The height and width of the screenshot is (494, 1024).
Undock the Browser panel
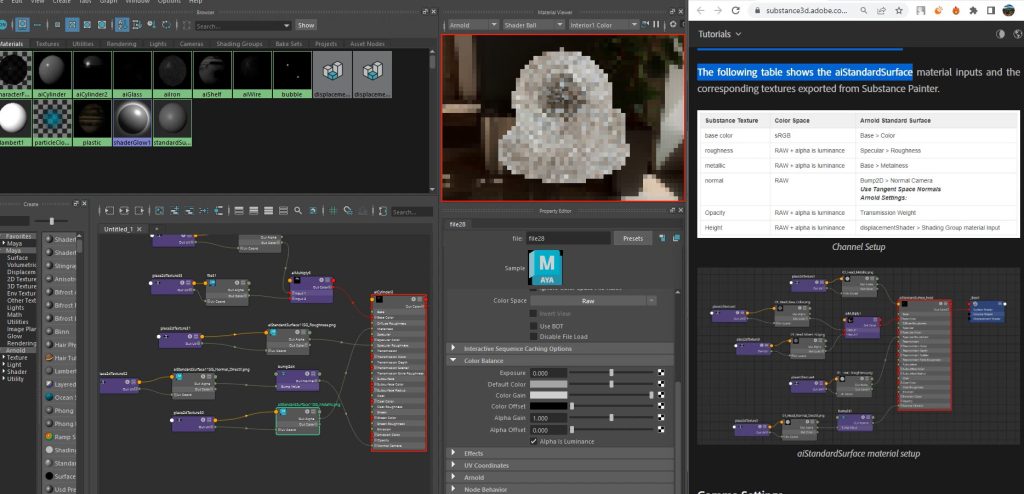tap(425, 12)
